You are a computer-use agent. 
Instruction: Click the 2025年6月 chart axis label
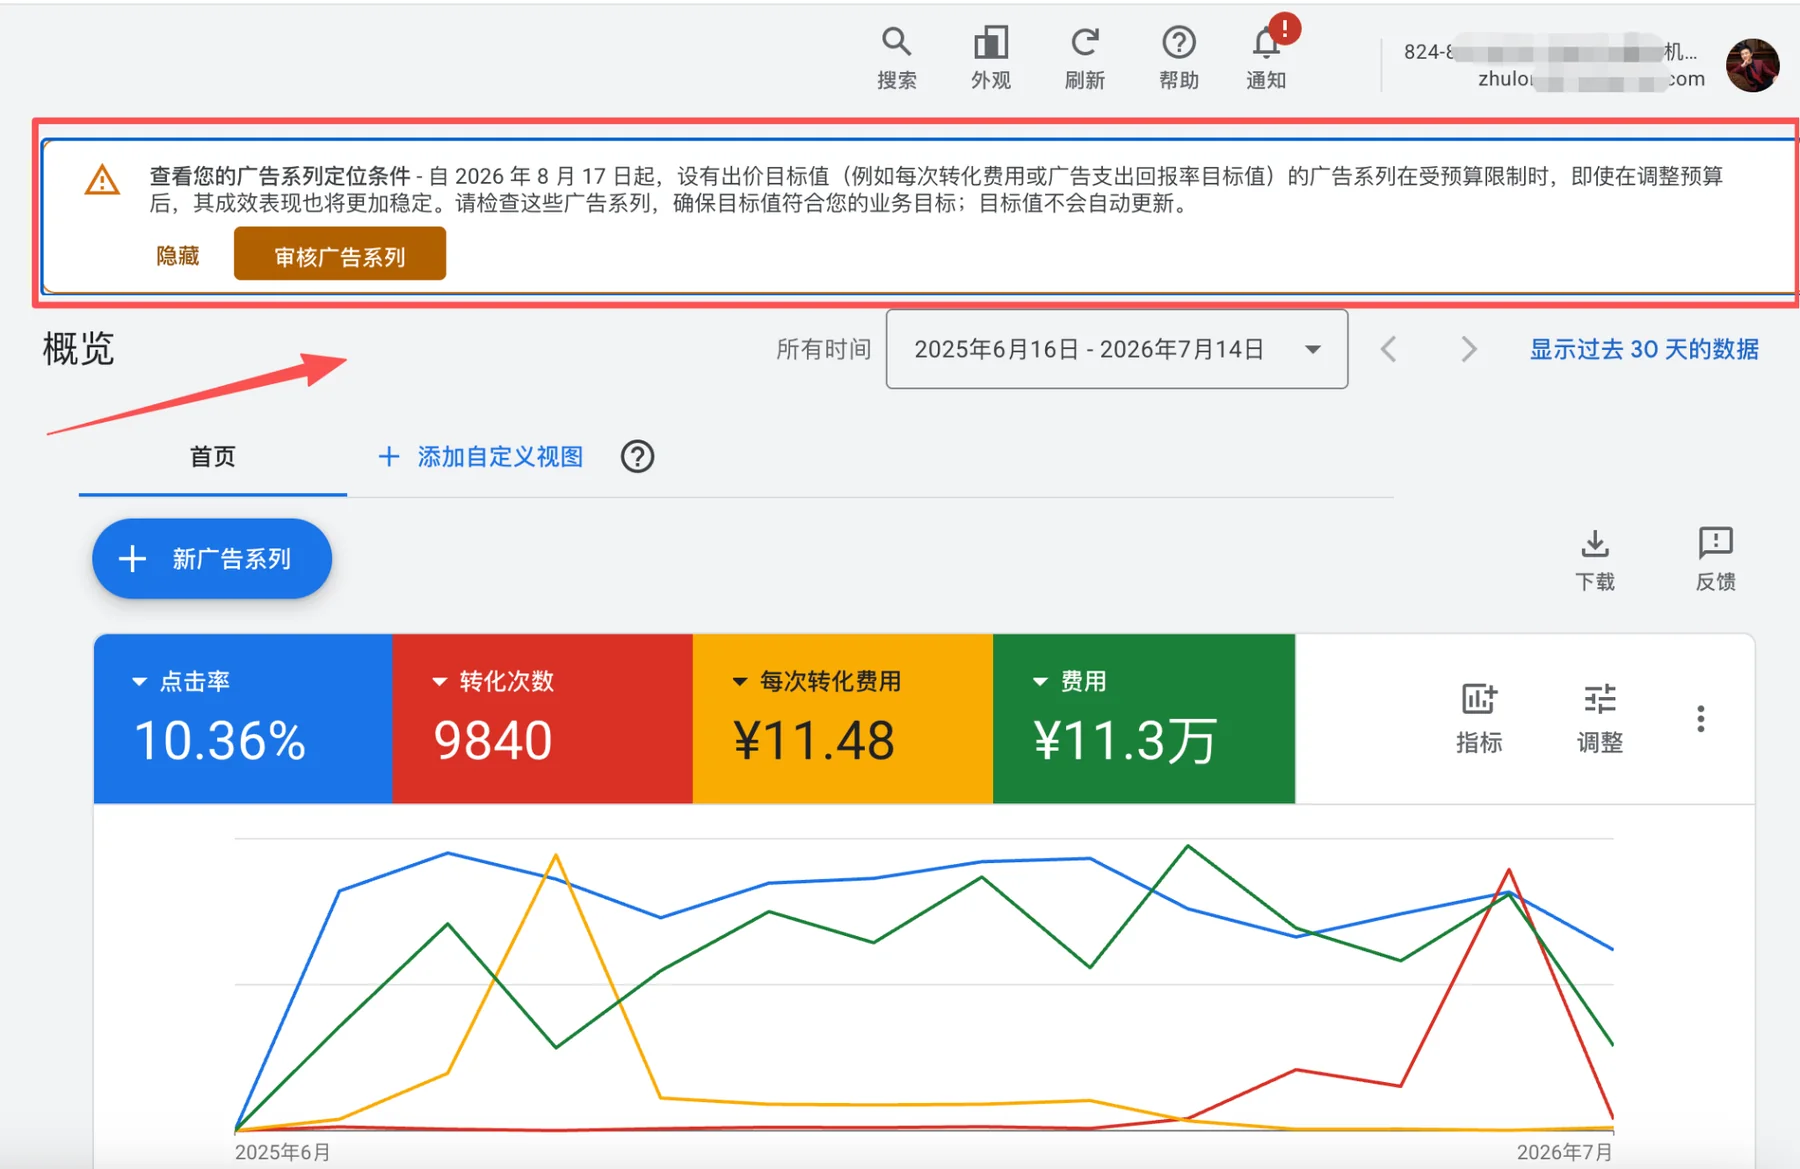pyautogui.click(x=283, y=1152)
